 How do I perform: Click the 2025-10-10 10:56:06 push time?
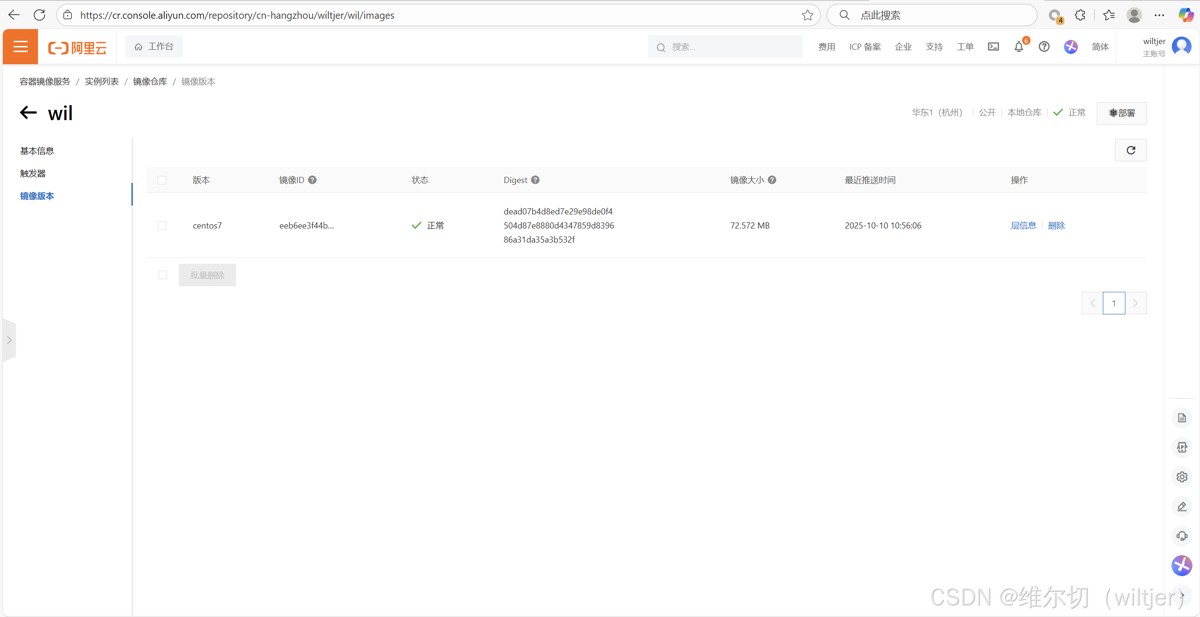click(883, 226)
